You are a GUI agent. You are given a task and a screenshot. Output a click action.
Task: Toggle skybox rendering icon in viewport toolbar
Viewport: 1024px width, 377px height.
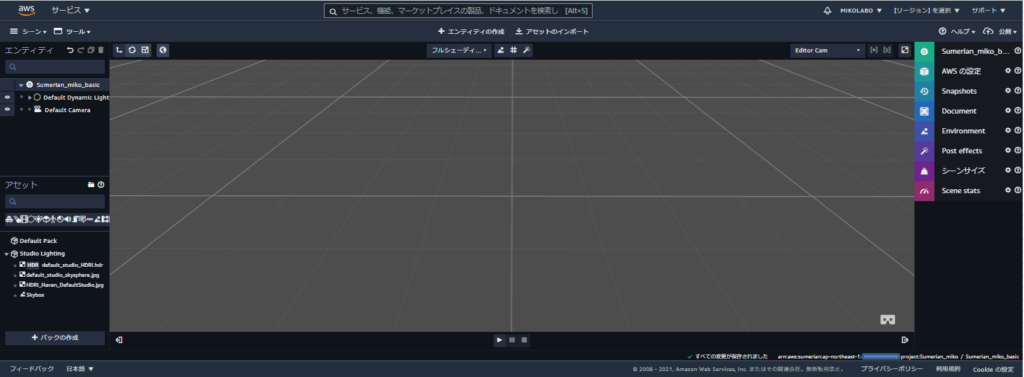pos(500,50)
